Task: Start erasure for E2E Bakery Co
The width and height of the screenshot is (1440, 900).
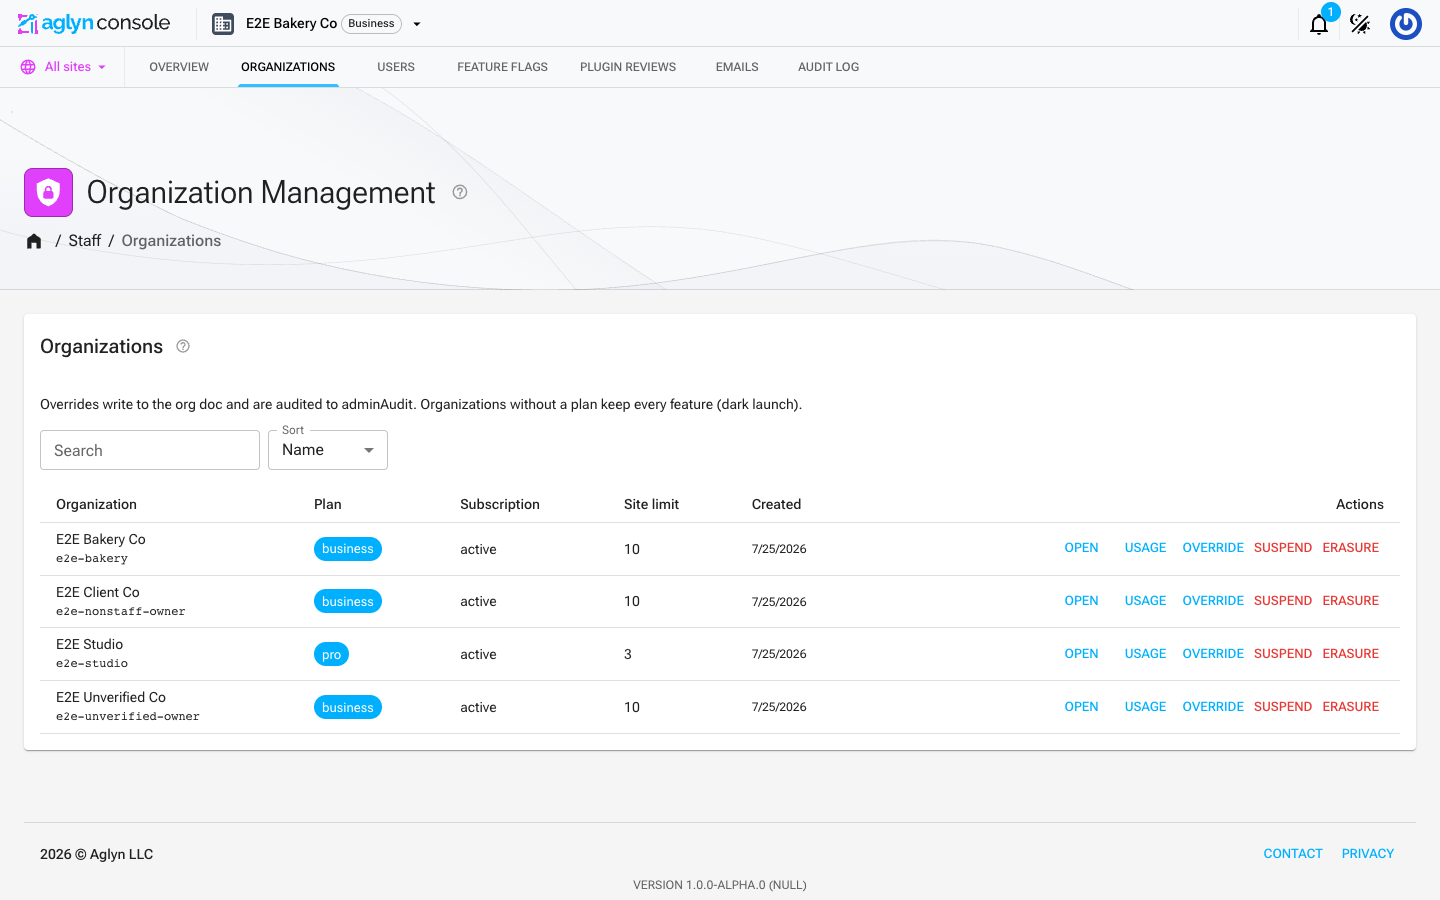Action: (1350, 548)
